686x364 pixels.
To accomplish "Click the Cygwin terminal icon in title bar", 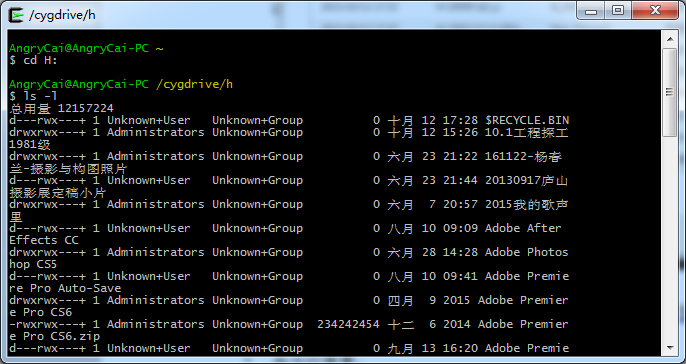I will pyautogui.click(x=16, y=15).
